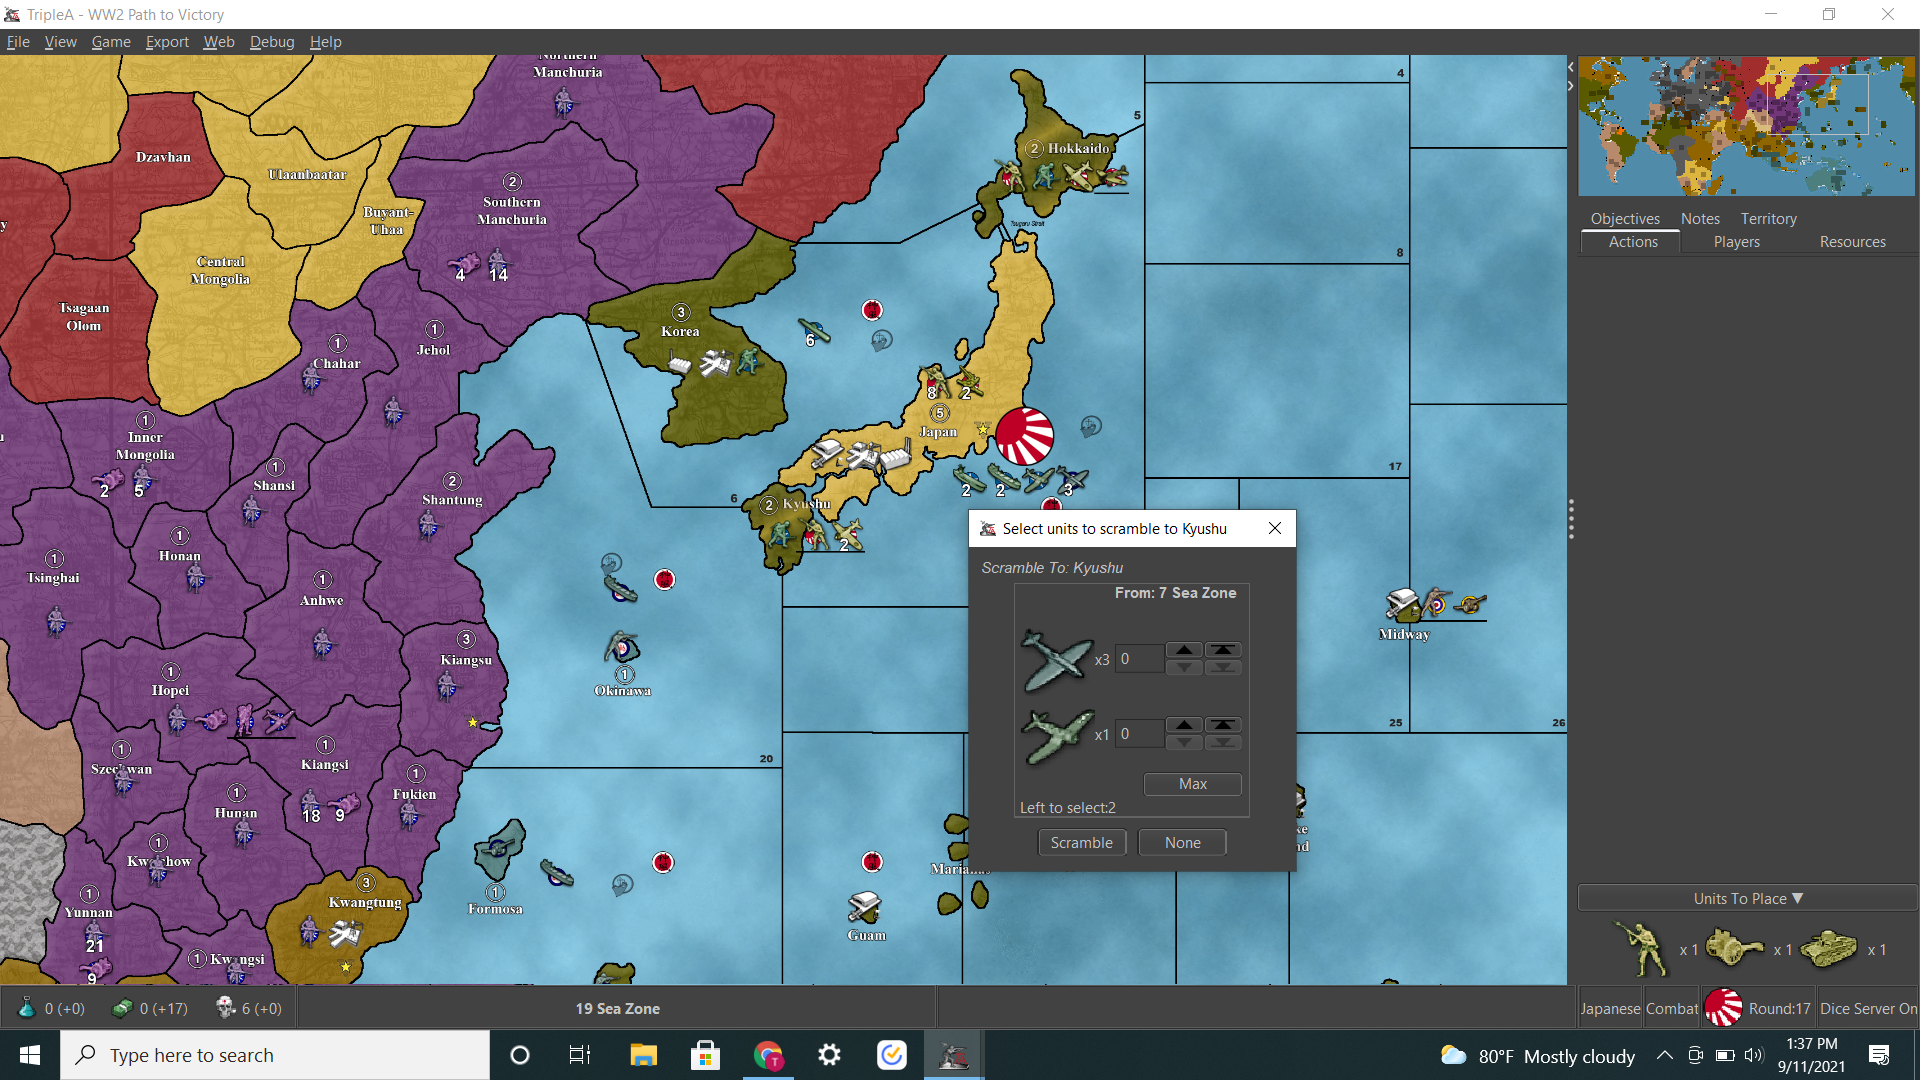Open the Game menu
This screenshot has width=1920, height=1080.
click(111, 42)
